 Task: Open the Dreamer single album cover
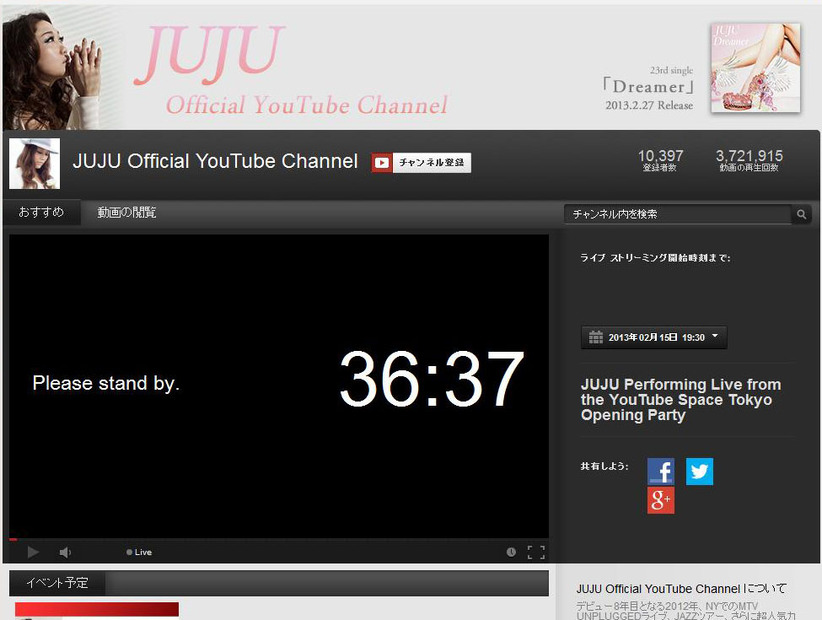click(x=755, y=68)
